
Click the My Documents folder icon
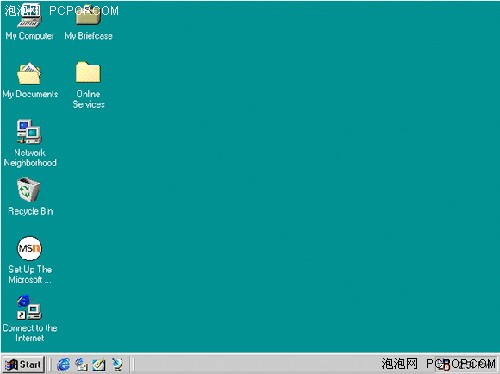29,74
